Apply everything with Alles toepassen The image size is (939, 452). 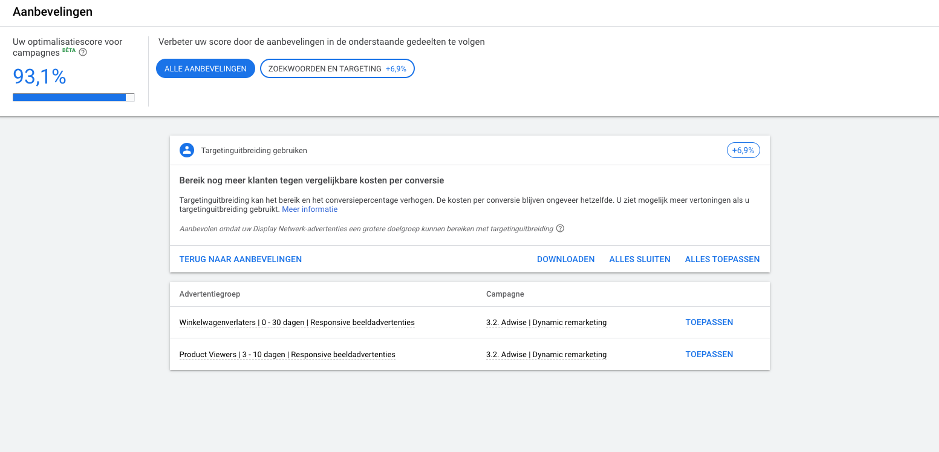click(x=722, y=259)
